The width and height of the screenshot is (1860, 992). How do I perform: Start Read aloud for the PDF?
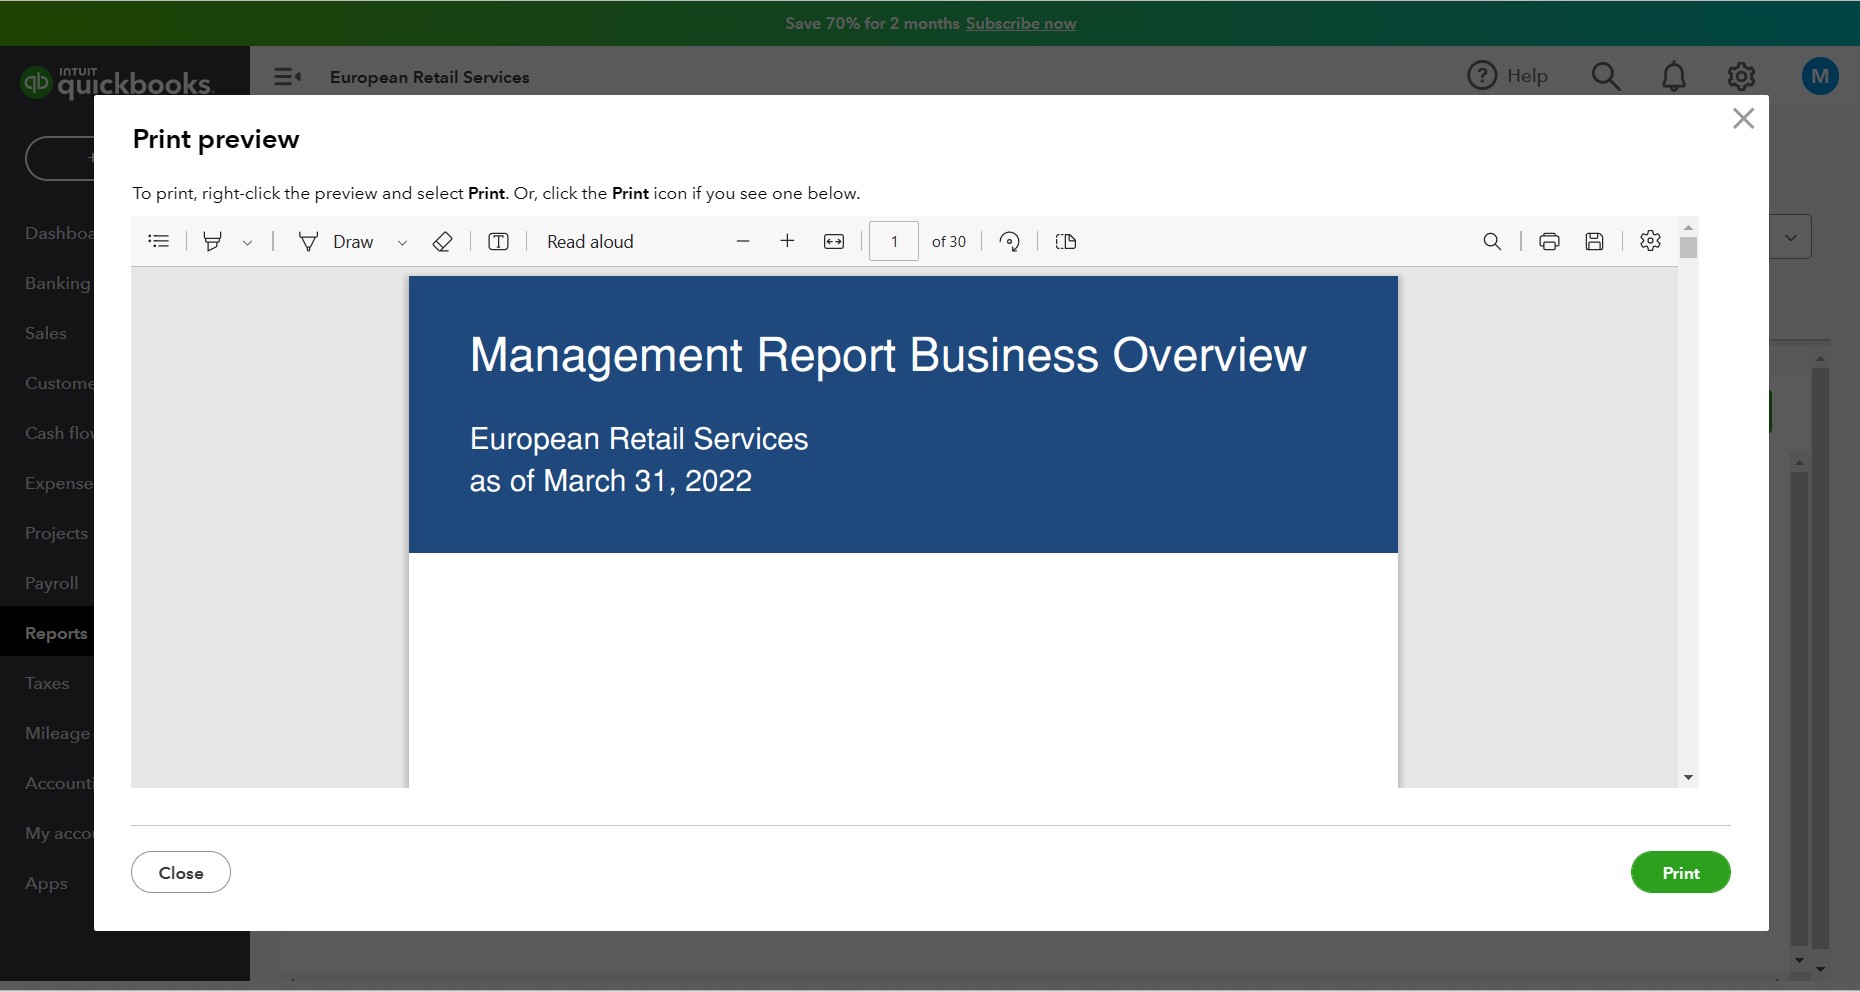click(590, 241)
